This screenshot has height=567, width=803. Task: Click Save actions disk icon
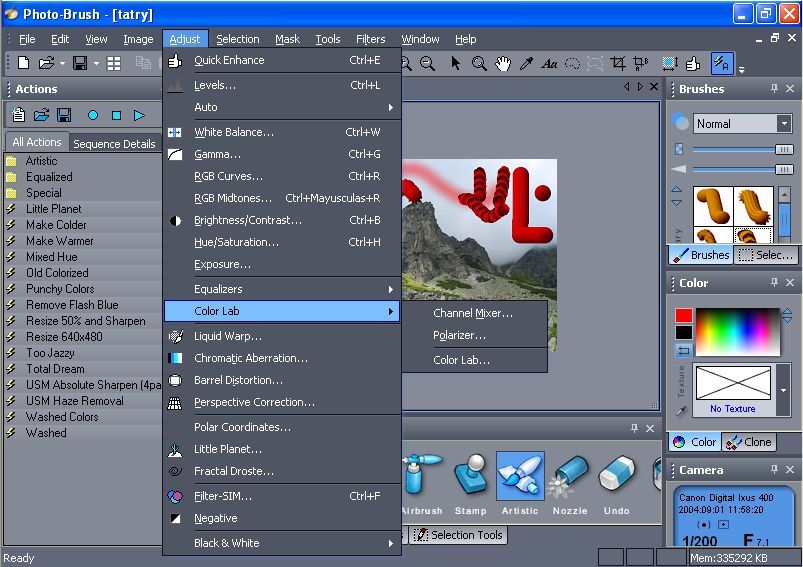64,115
